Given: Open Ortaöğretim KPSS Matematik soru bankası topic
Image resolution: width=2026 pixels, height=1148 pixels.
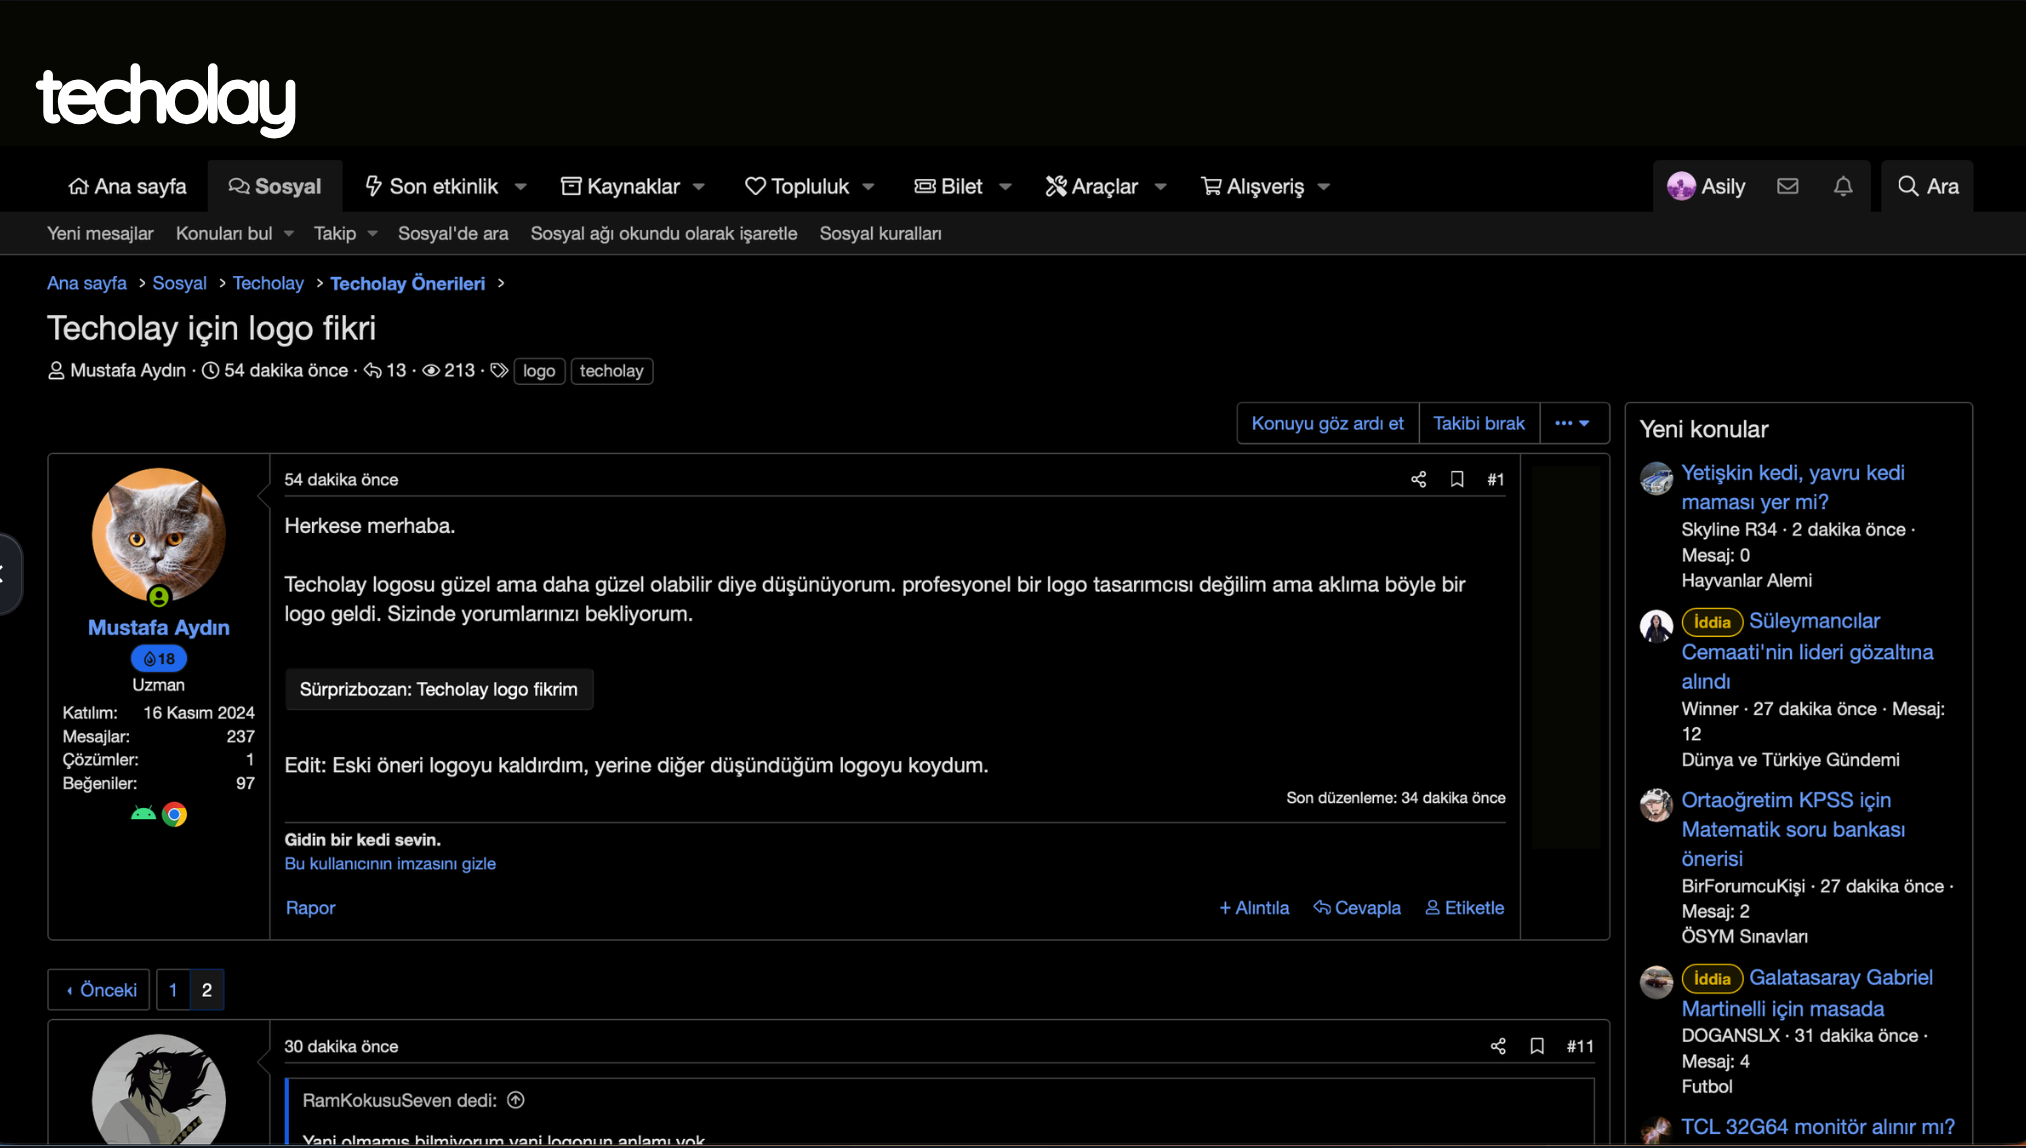Looking at the screenshot, I should (1794, 829).
